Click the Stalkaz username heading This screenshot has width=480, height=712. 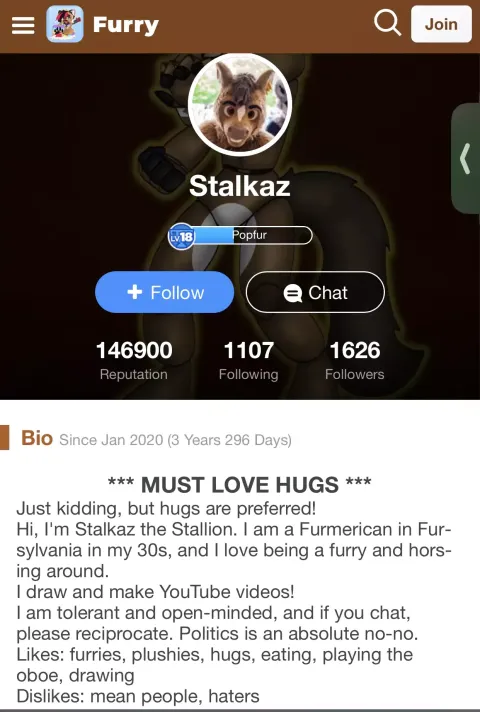pos(240,186)
